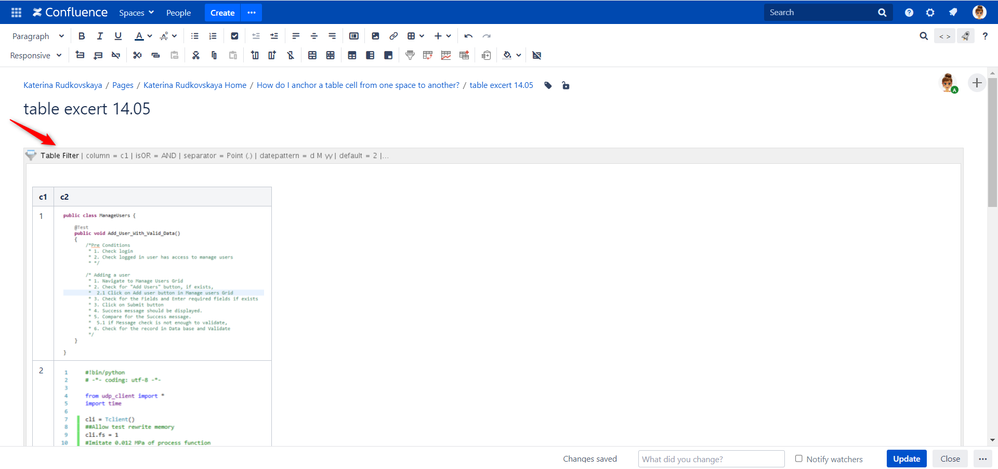Open the top bar help menu
Image resolution: width=998 pixels, height=469 pixels.
(x=909, y=12)
